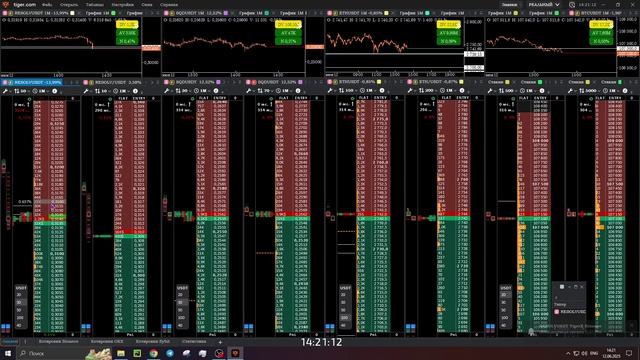Open Google Chrome from the taskbar
The height and width of the screenshot is (360, 640).
[153, 353]
